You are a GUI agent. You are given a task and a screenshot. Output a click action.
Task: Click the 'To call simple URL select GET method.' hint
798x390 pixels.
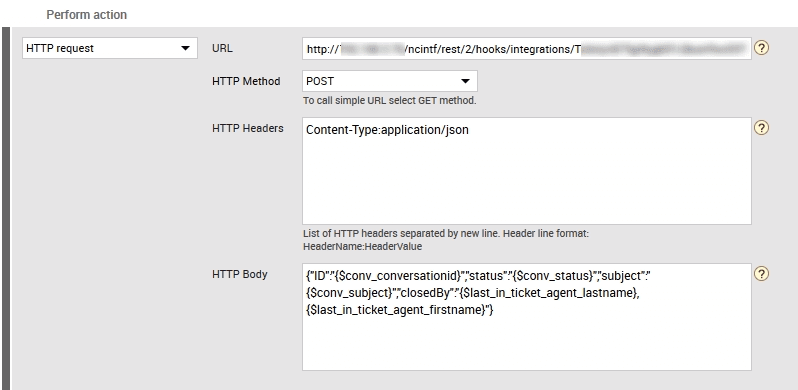click(389, 101)
